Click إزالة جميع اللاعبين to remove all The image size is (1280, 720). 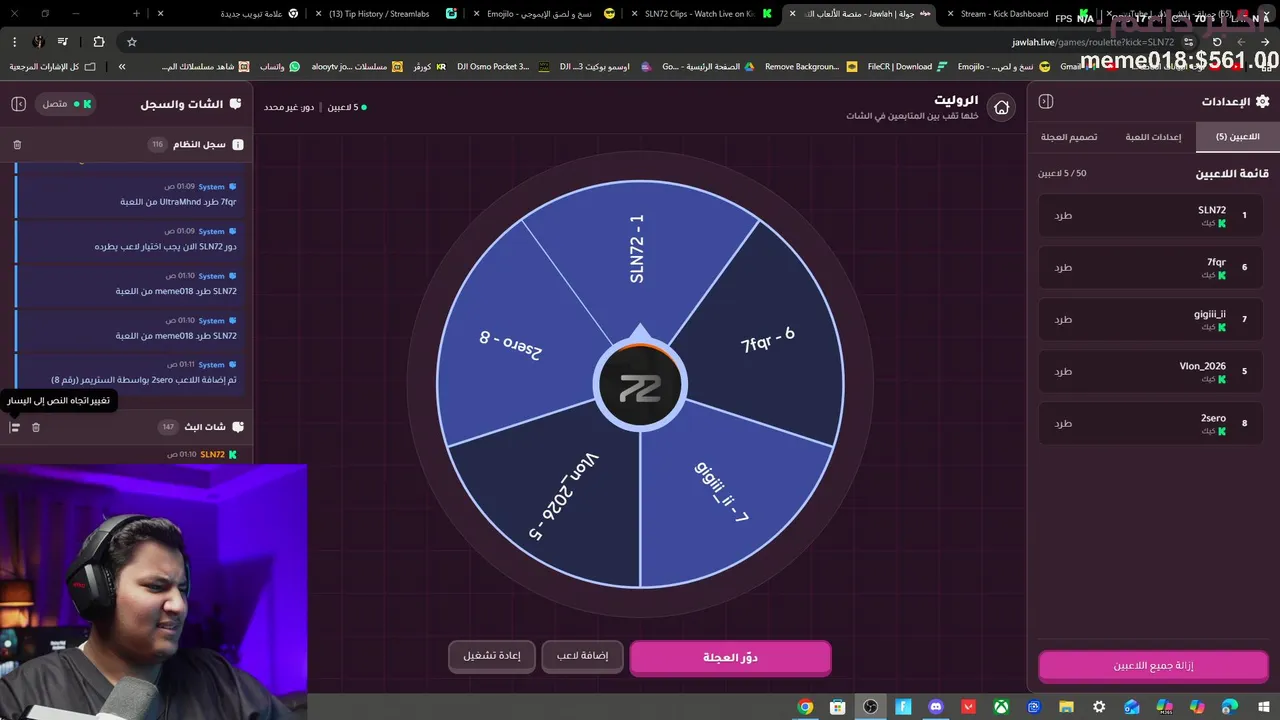click(x=1153, y=665)
